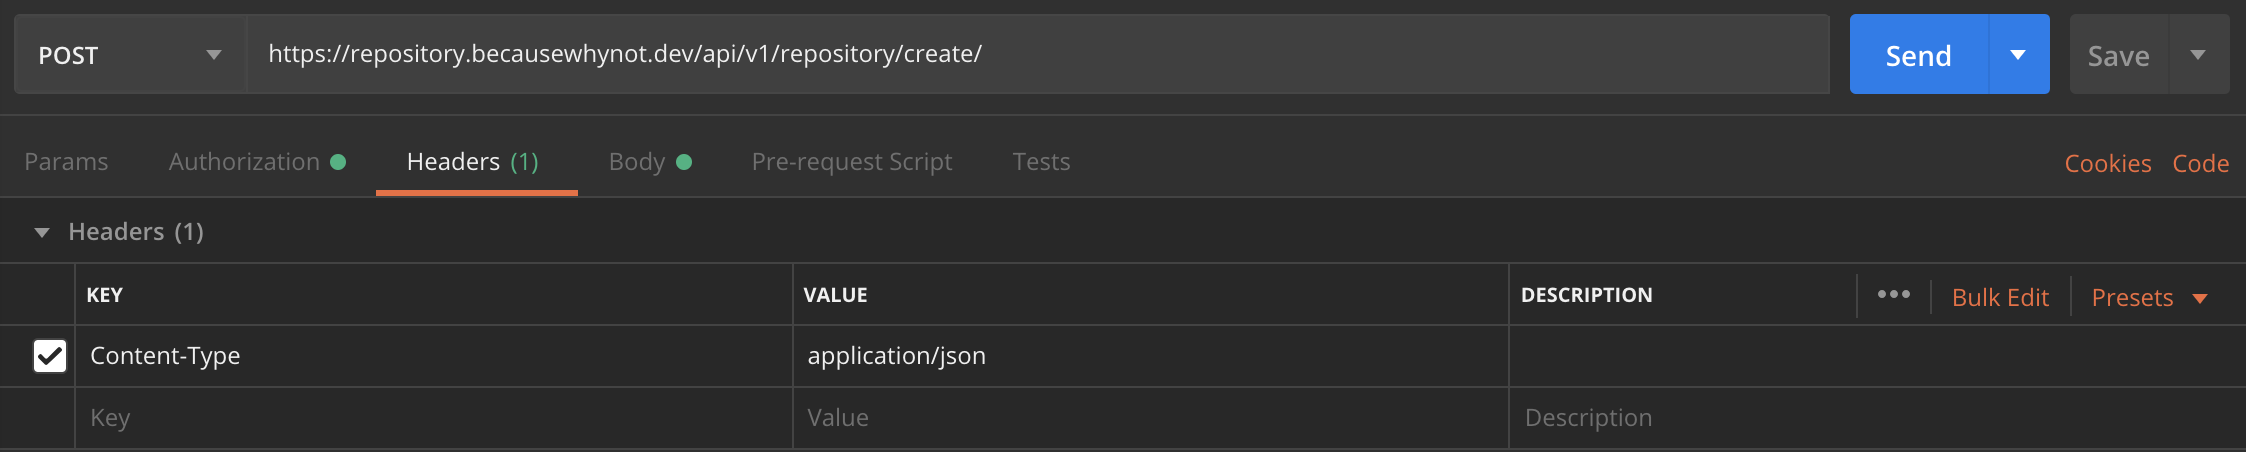Click the request URL field
The height and width of the screenshot is (452, 2246).
pos(1038,55)
